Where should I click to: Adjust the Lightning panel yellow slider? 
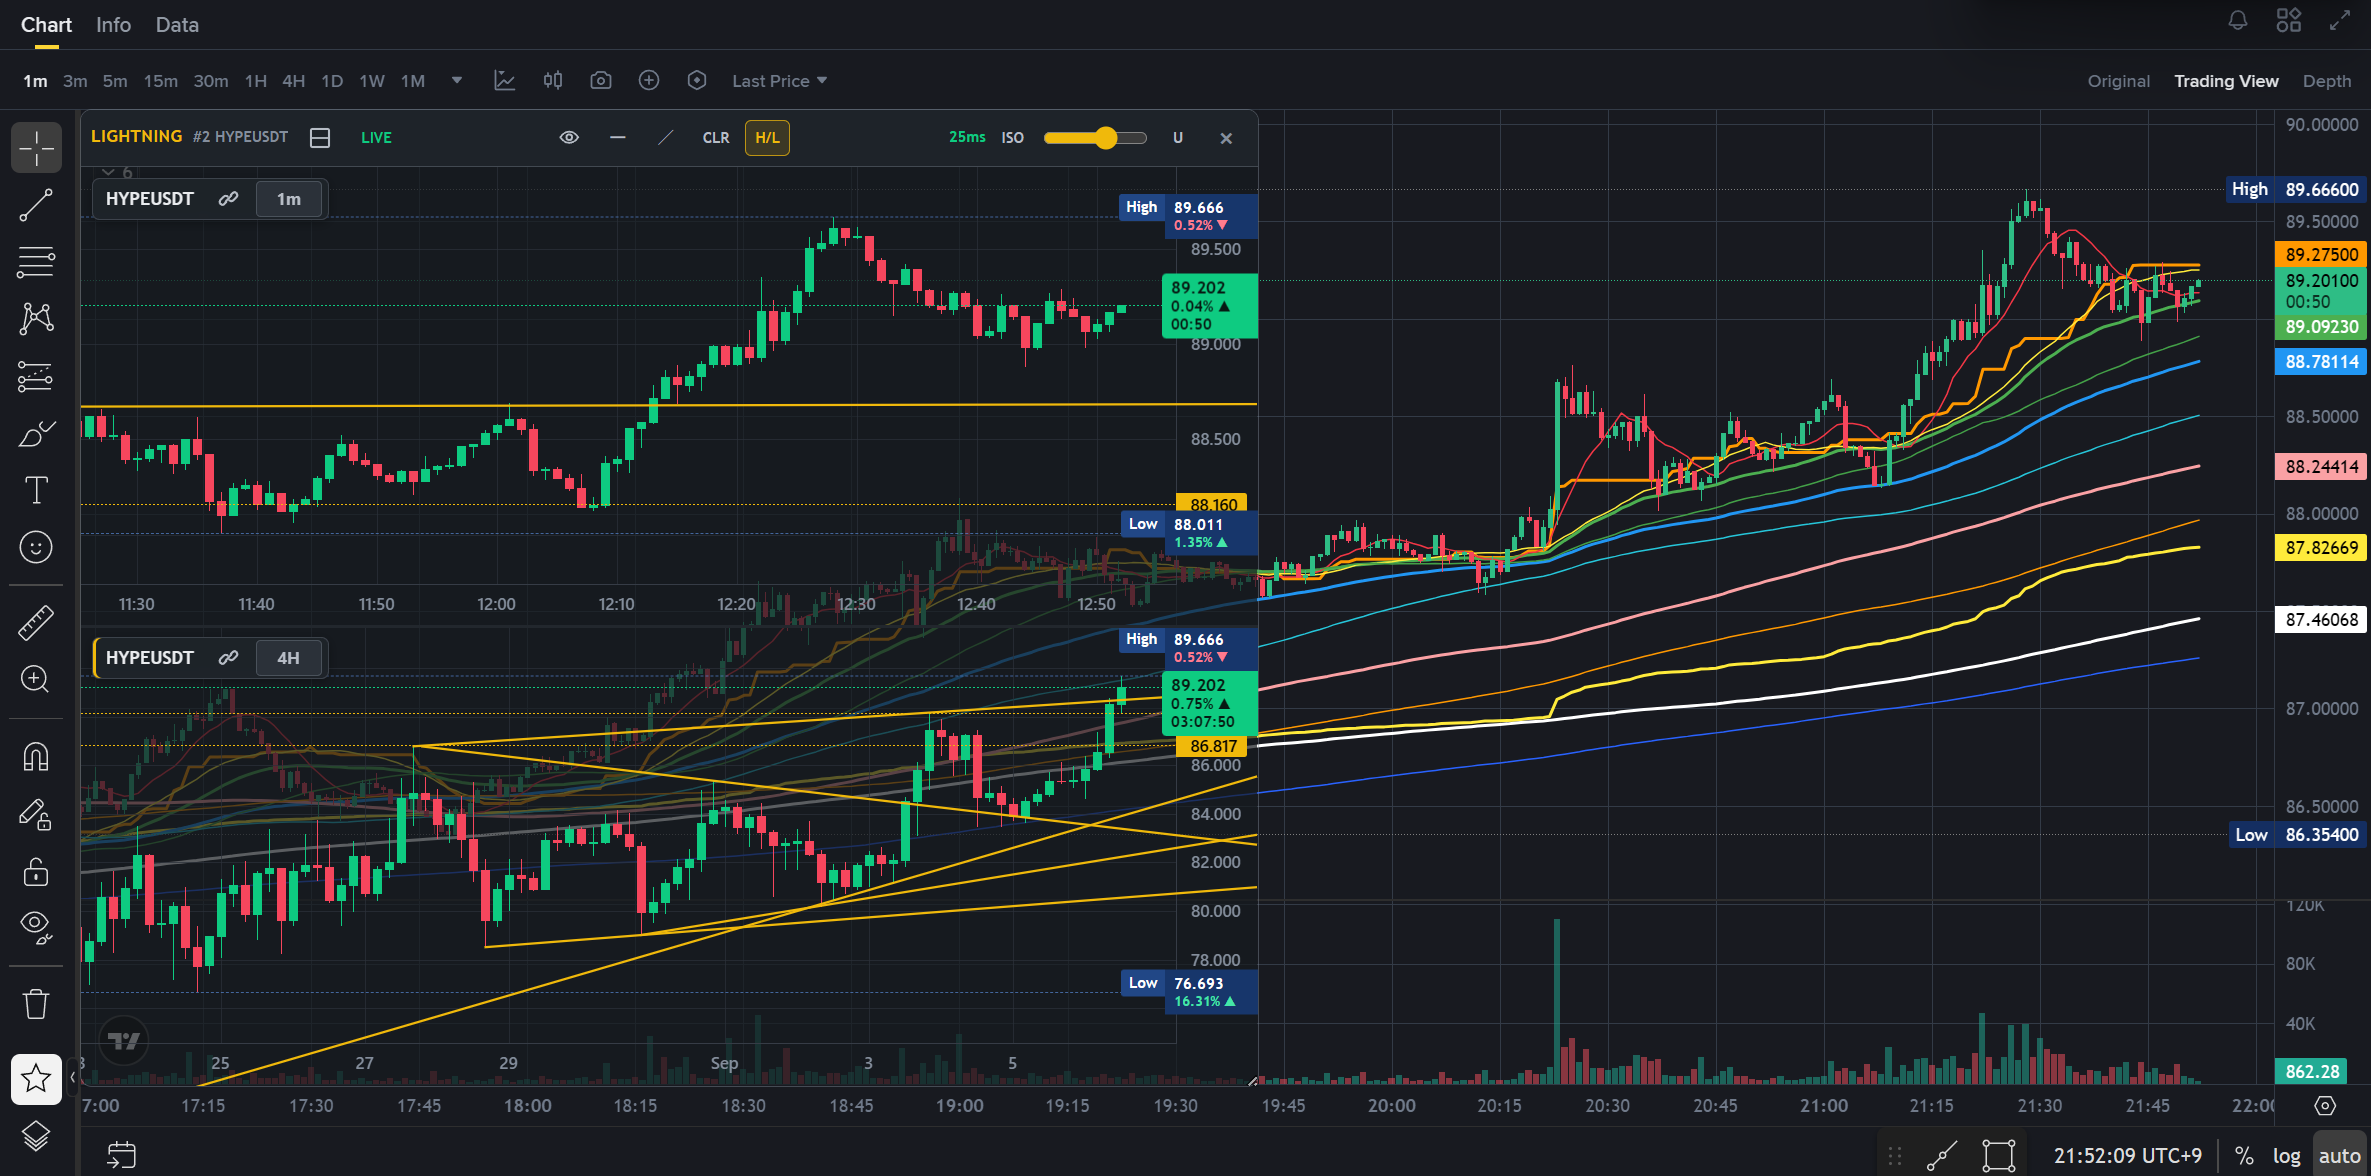(1095, 138)
